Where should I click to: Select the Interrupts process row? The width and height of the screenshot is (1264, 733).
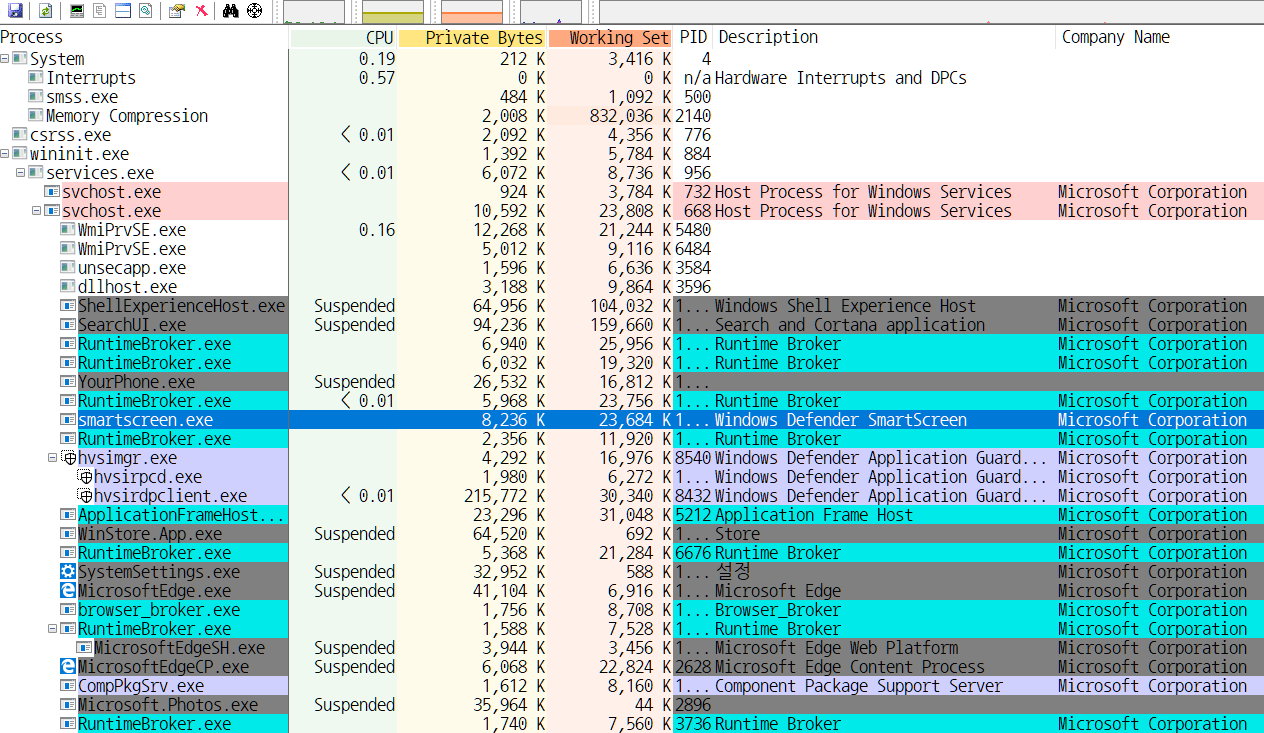[x=632, y=78]
